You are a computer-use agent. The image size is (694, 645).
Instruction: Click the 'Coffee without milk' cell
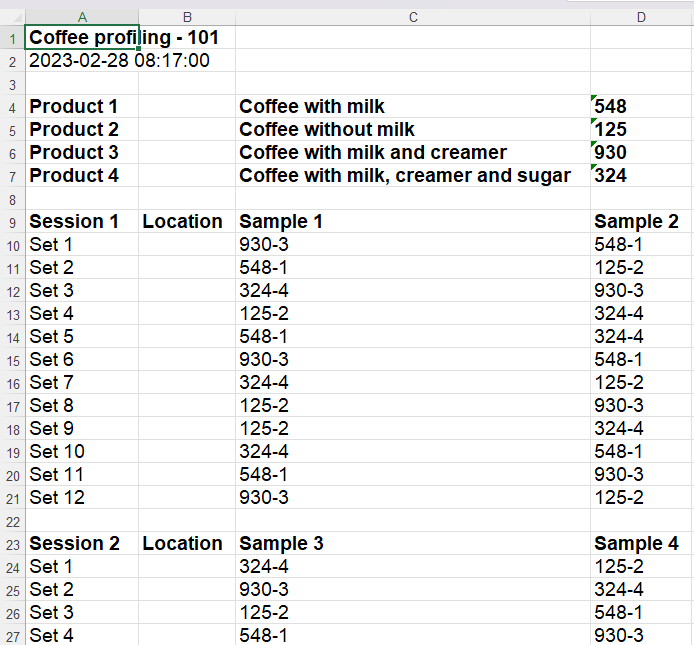point(413,130)
